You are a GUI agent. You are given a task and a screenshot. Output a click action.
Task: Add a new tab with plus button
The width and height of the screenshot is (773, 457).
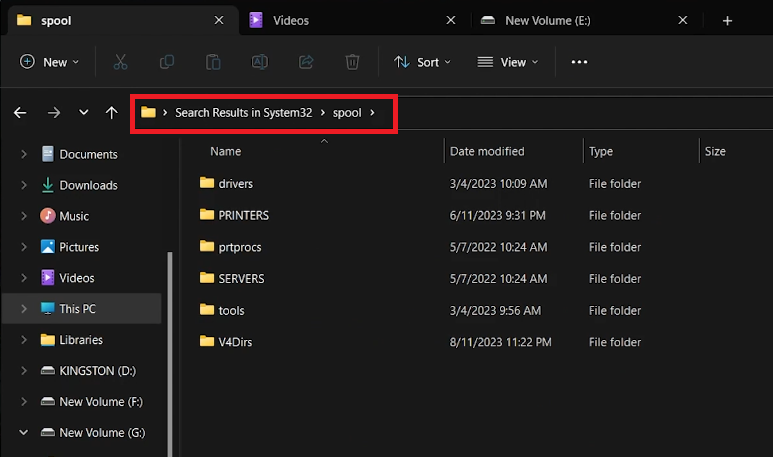(727, 20)
